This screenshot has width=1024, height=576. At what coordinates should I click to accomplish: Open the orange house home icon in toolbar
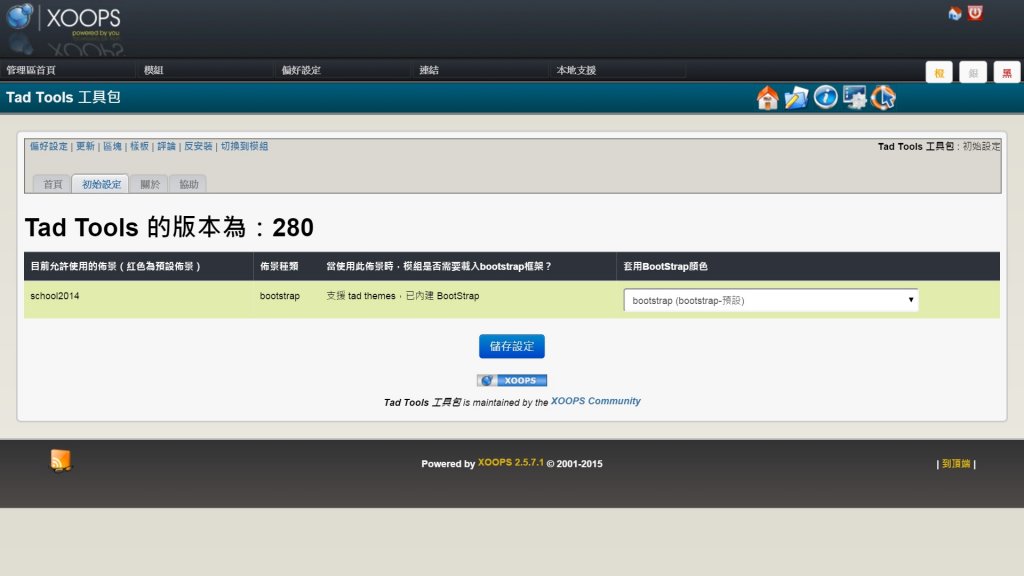tap(768, 97)
